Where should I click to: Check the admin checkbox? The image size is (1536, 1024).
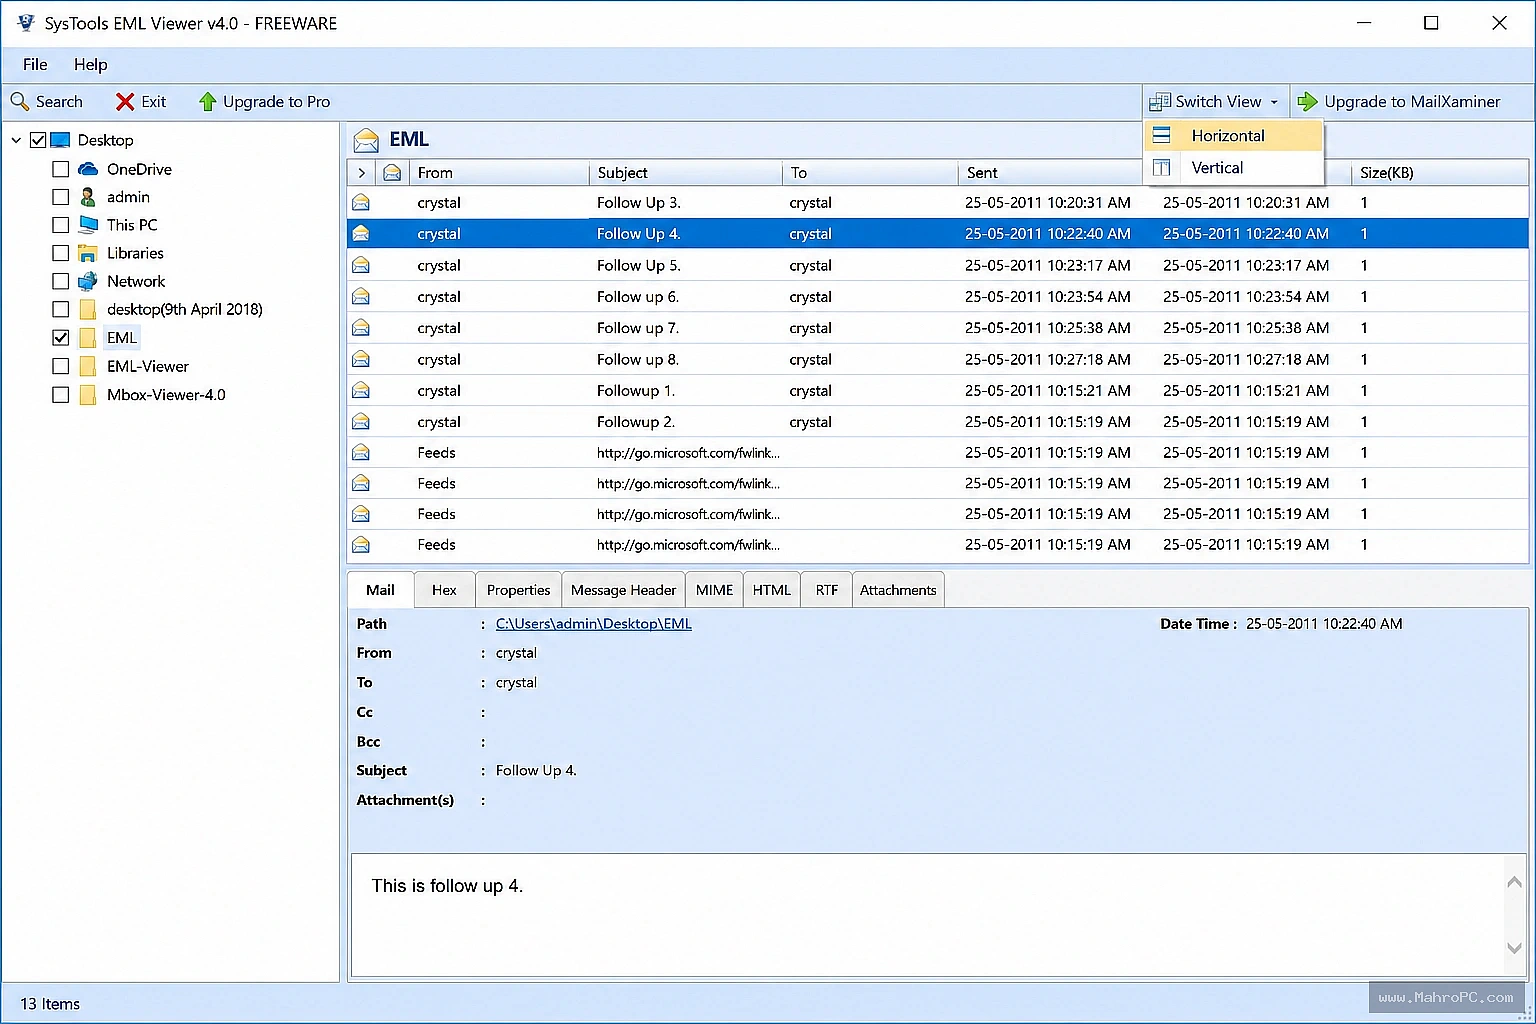pos(60,197)
